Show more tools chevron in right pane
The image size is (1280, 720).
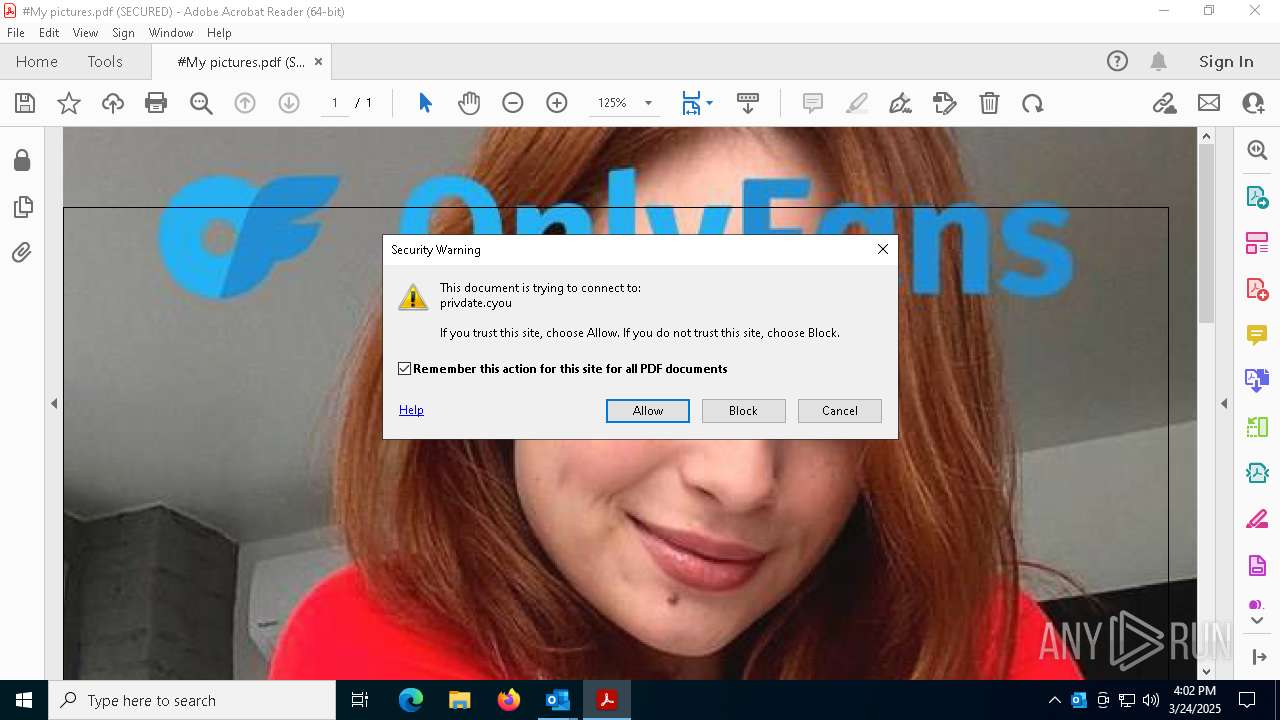coord(1257,621)
